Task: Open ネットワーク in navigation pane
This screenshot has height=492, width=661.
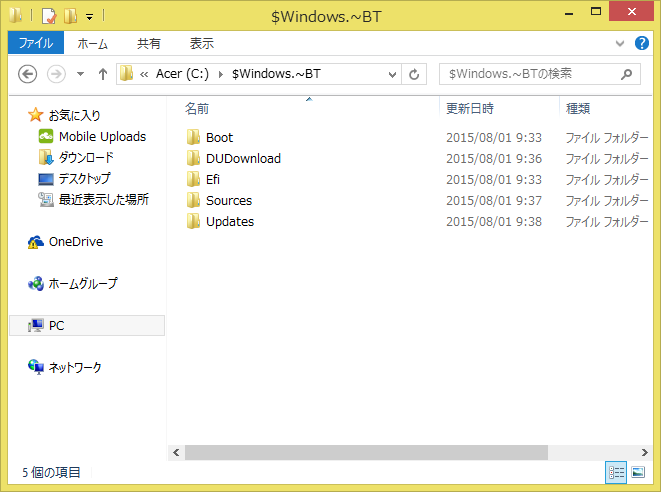Action: [x=75, y=367]
